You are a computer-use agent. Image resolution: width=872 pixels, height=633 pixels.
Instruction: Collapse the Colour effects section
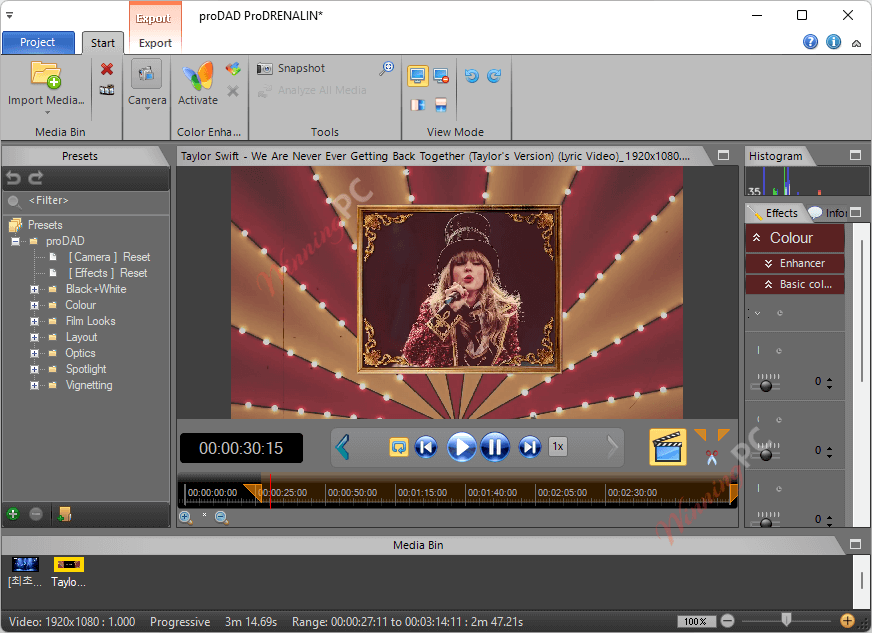pyautogui.click(x=795, y=238)
